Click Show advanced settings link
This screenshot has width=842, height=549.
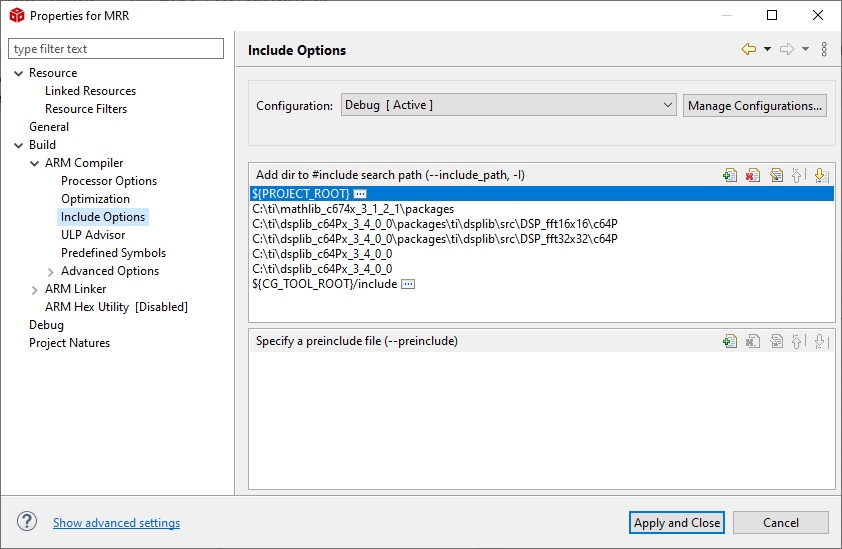pyautogui.click(x=117, y=523)
